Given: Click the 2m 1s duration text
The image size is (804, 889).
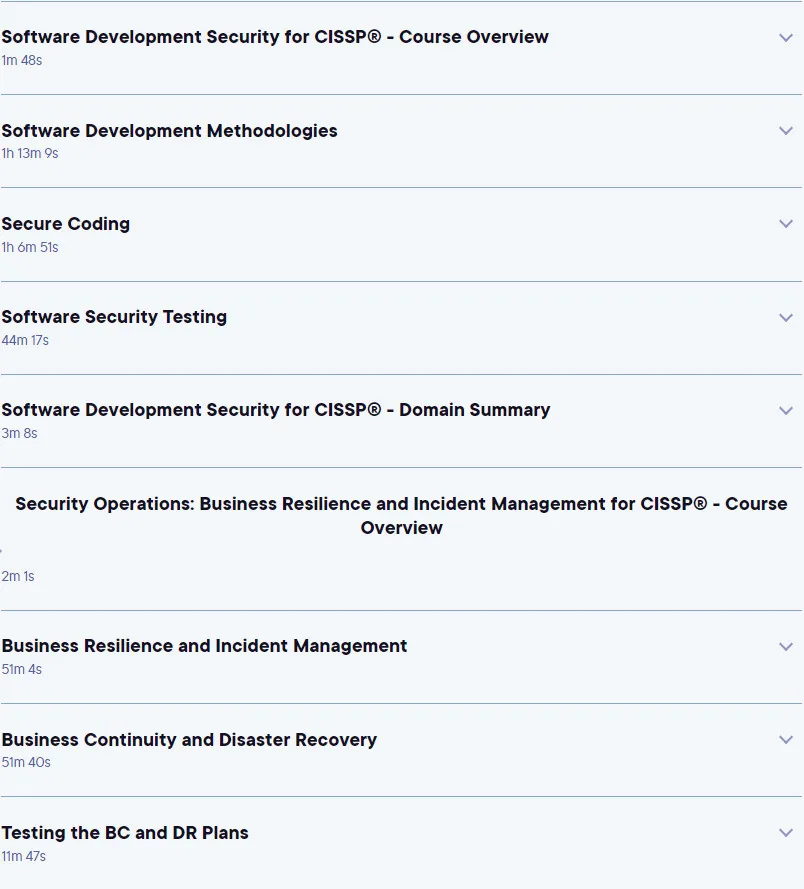Looking at the screenshot, I should [18, 576].
